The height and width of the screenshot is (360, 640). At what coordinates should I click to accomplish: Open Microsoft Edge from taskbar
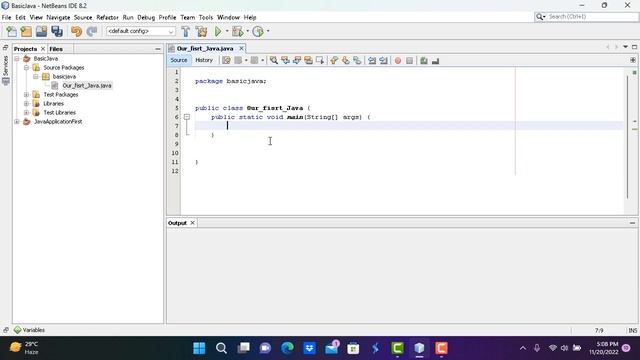click(287, 348)
